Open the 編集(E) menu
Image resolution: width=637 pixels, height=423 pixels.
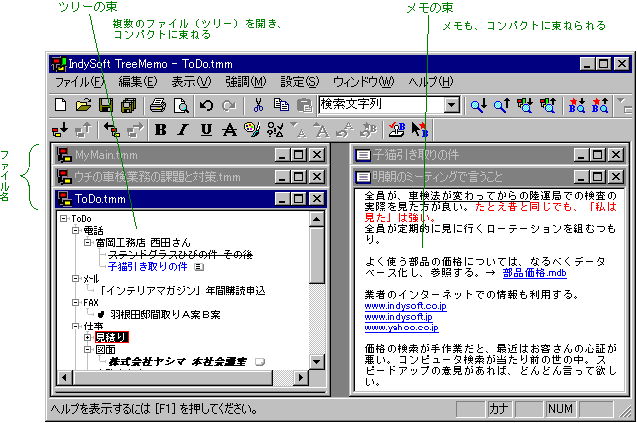(x=138, y=82)
